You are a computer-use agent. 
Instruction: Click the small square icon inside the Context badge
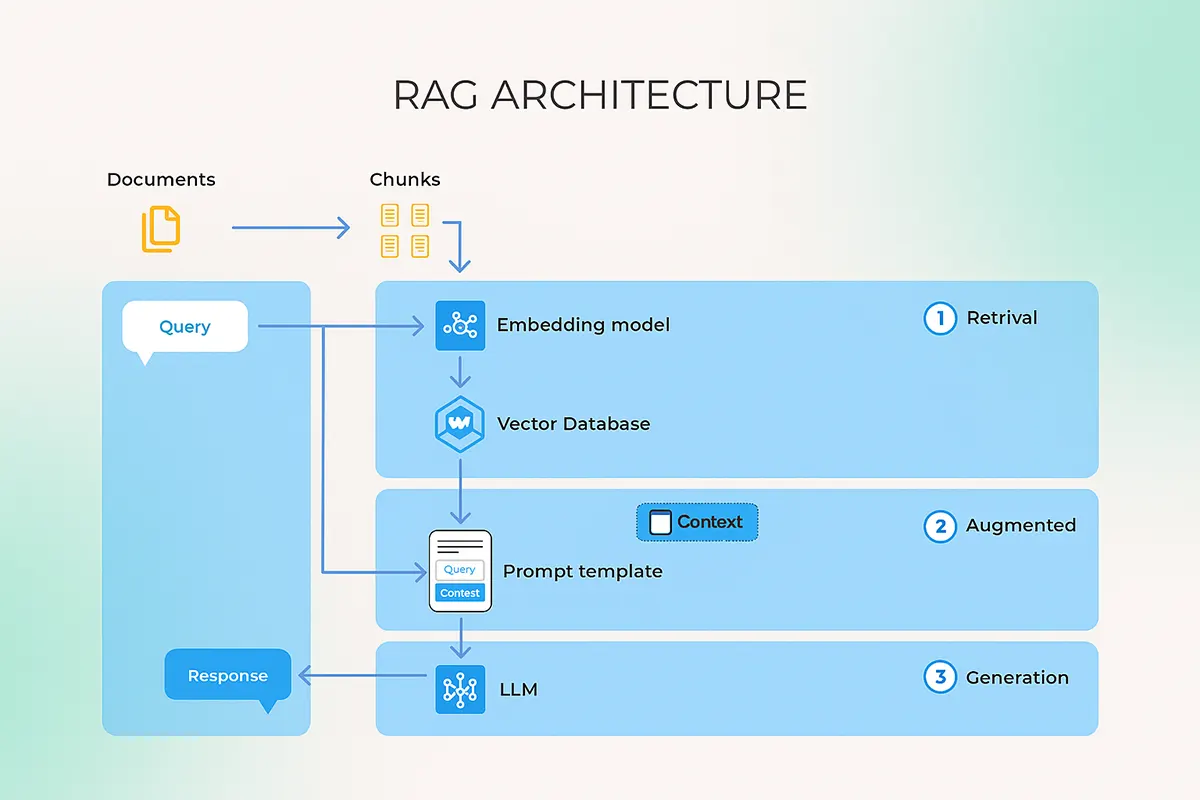pyautogui.click(x=660, y=522)
